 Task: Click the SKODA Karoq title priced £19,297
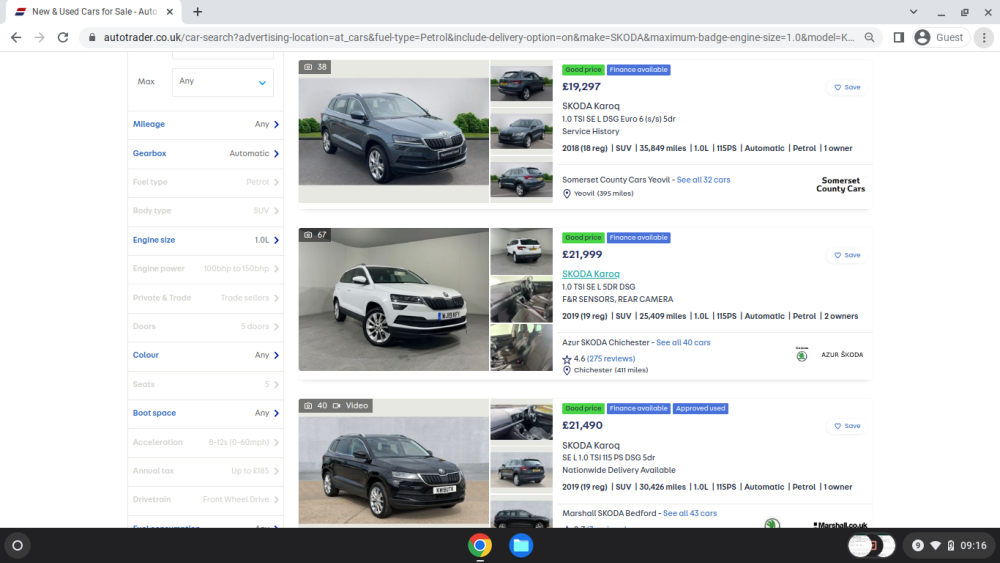[x=591, y=106]
